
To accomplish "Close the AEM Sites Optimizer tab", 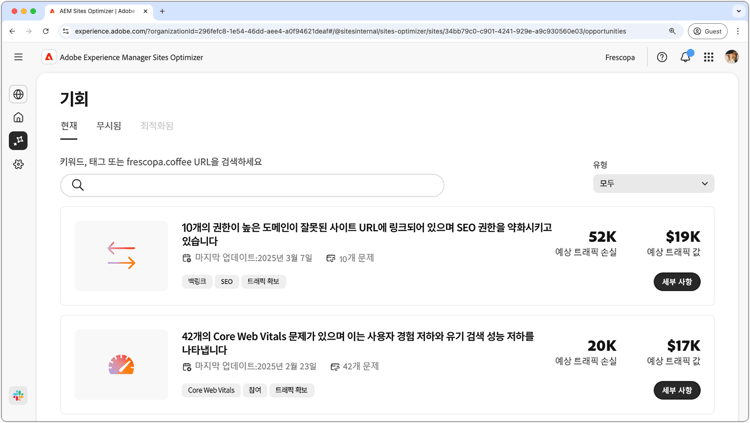I will pos(145,11).
